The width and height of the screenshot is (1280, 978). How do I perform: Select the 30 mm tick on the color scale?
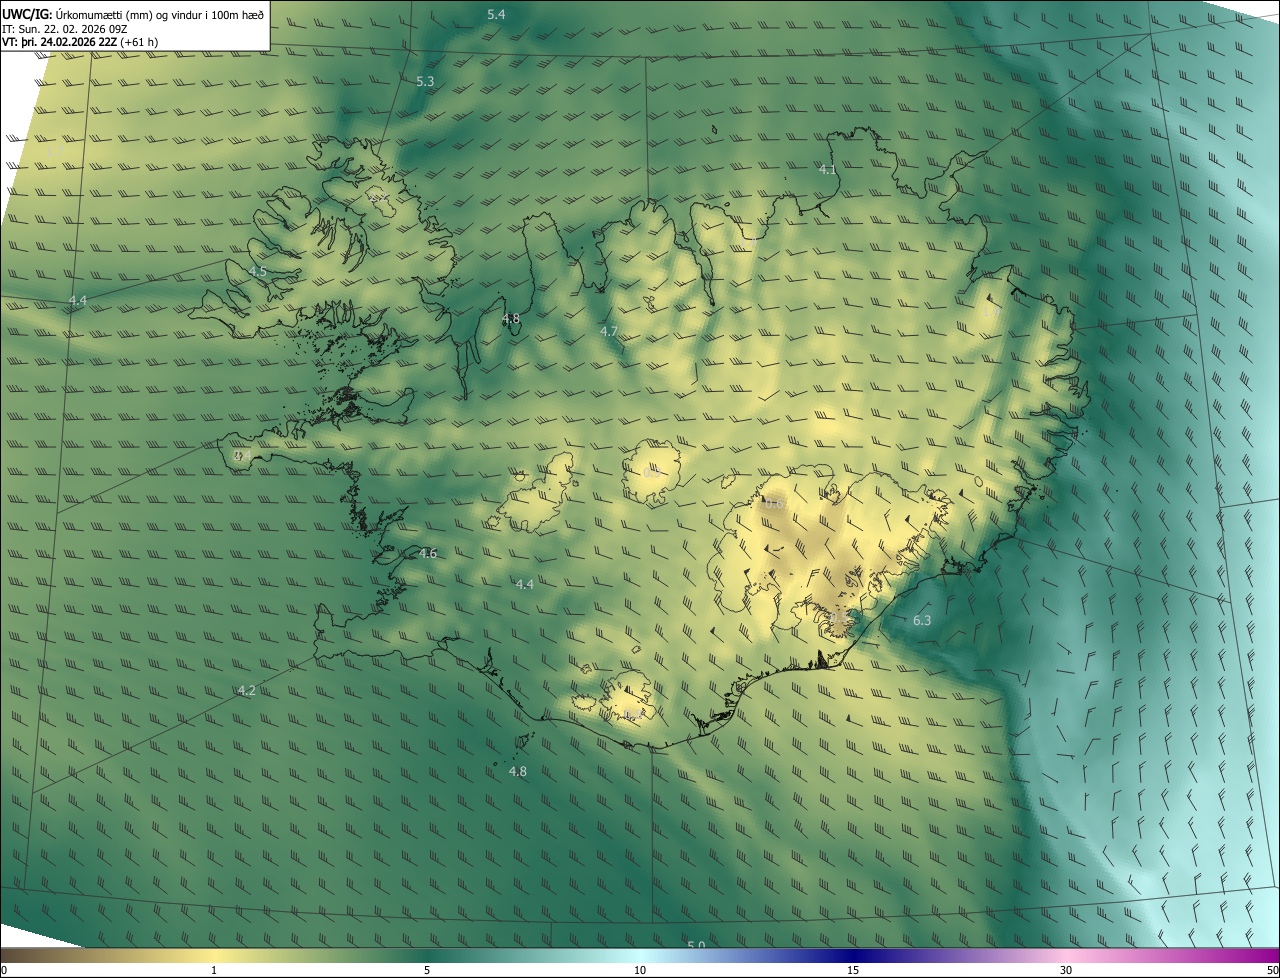click(1066, 970)
